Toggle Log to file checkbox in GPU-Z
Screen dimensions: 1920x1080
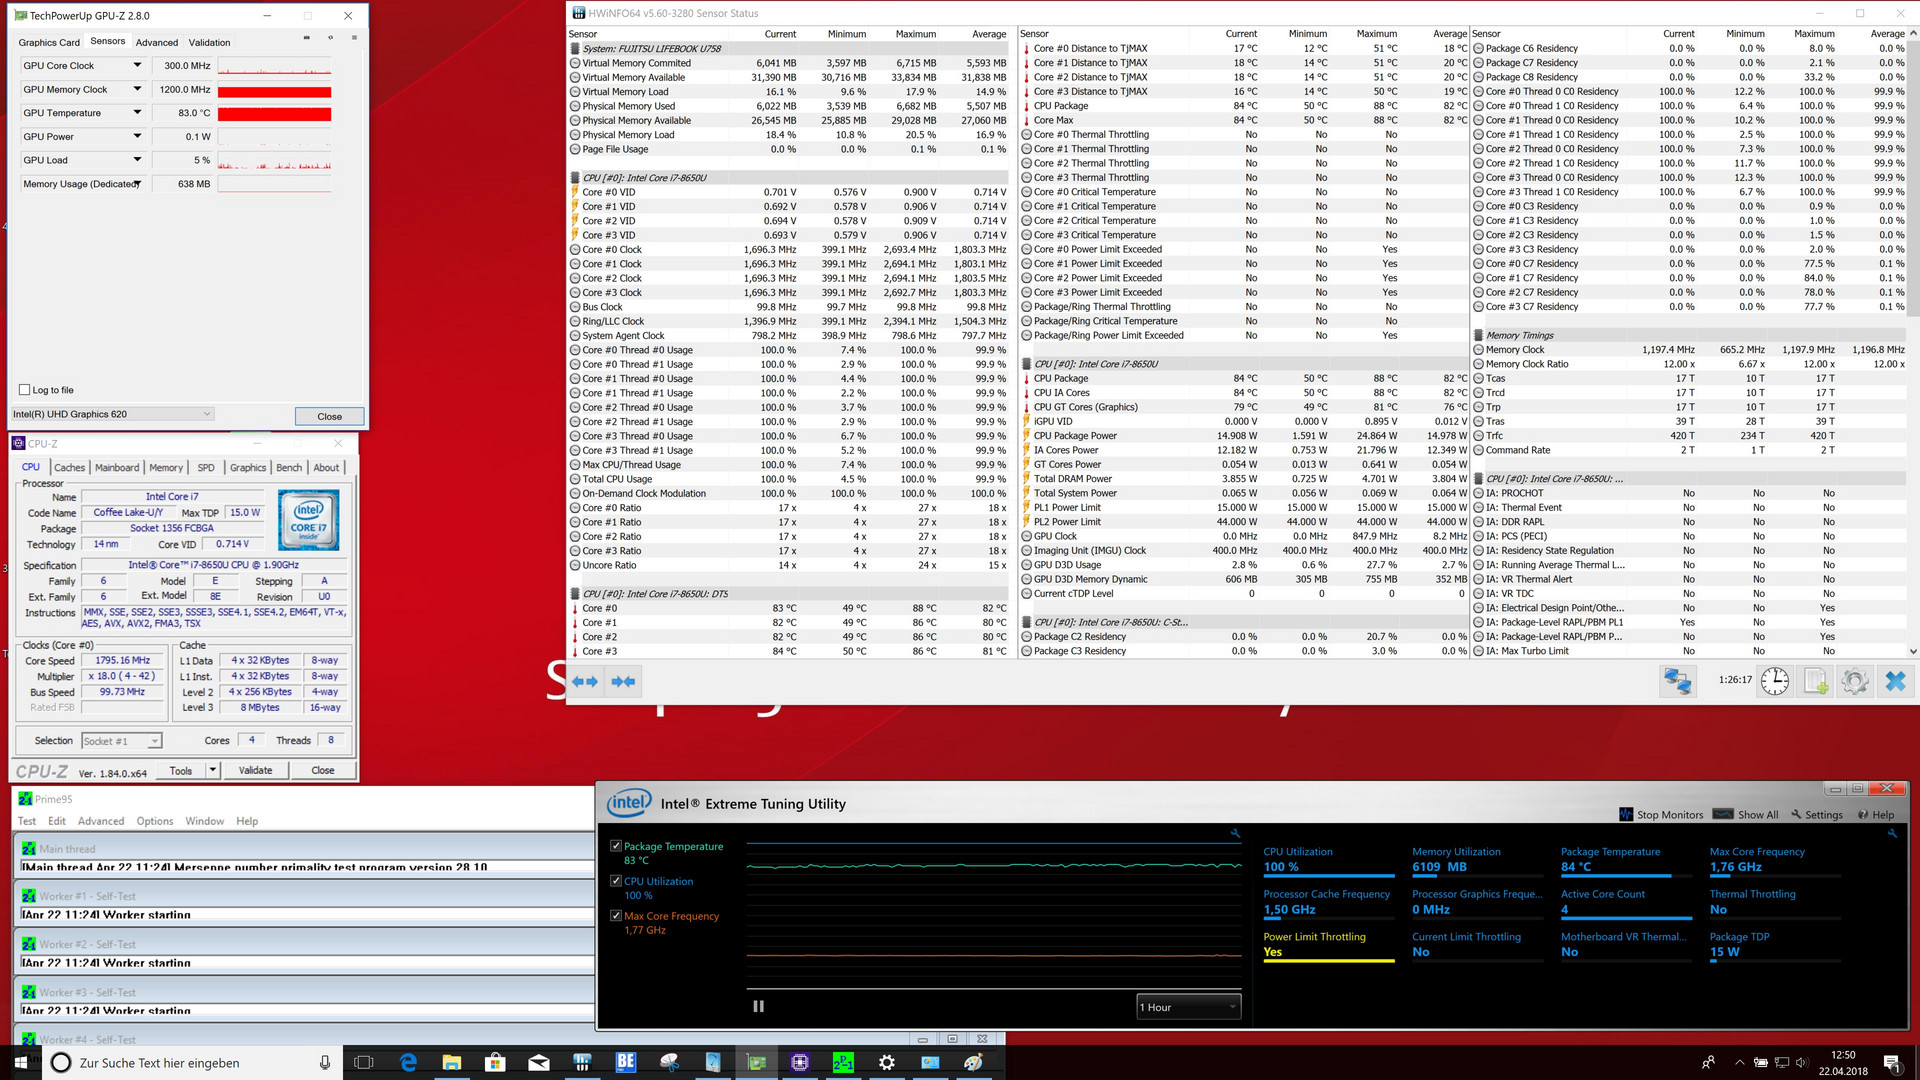24,390
